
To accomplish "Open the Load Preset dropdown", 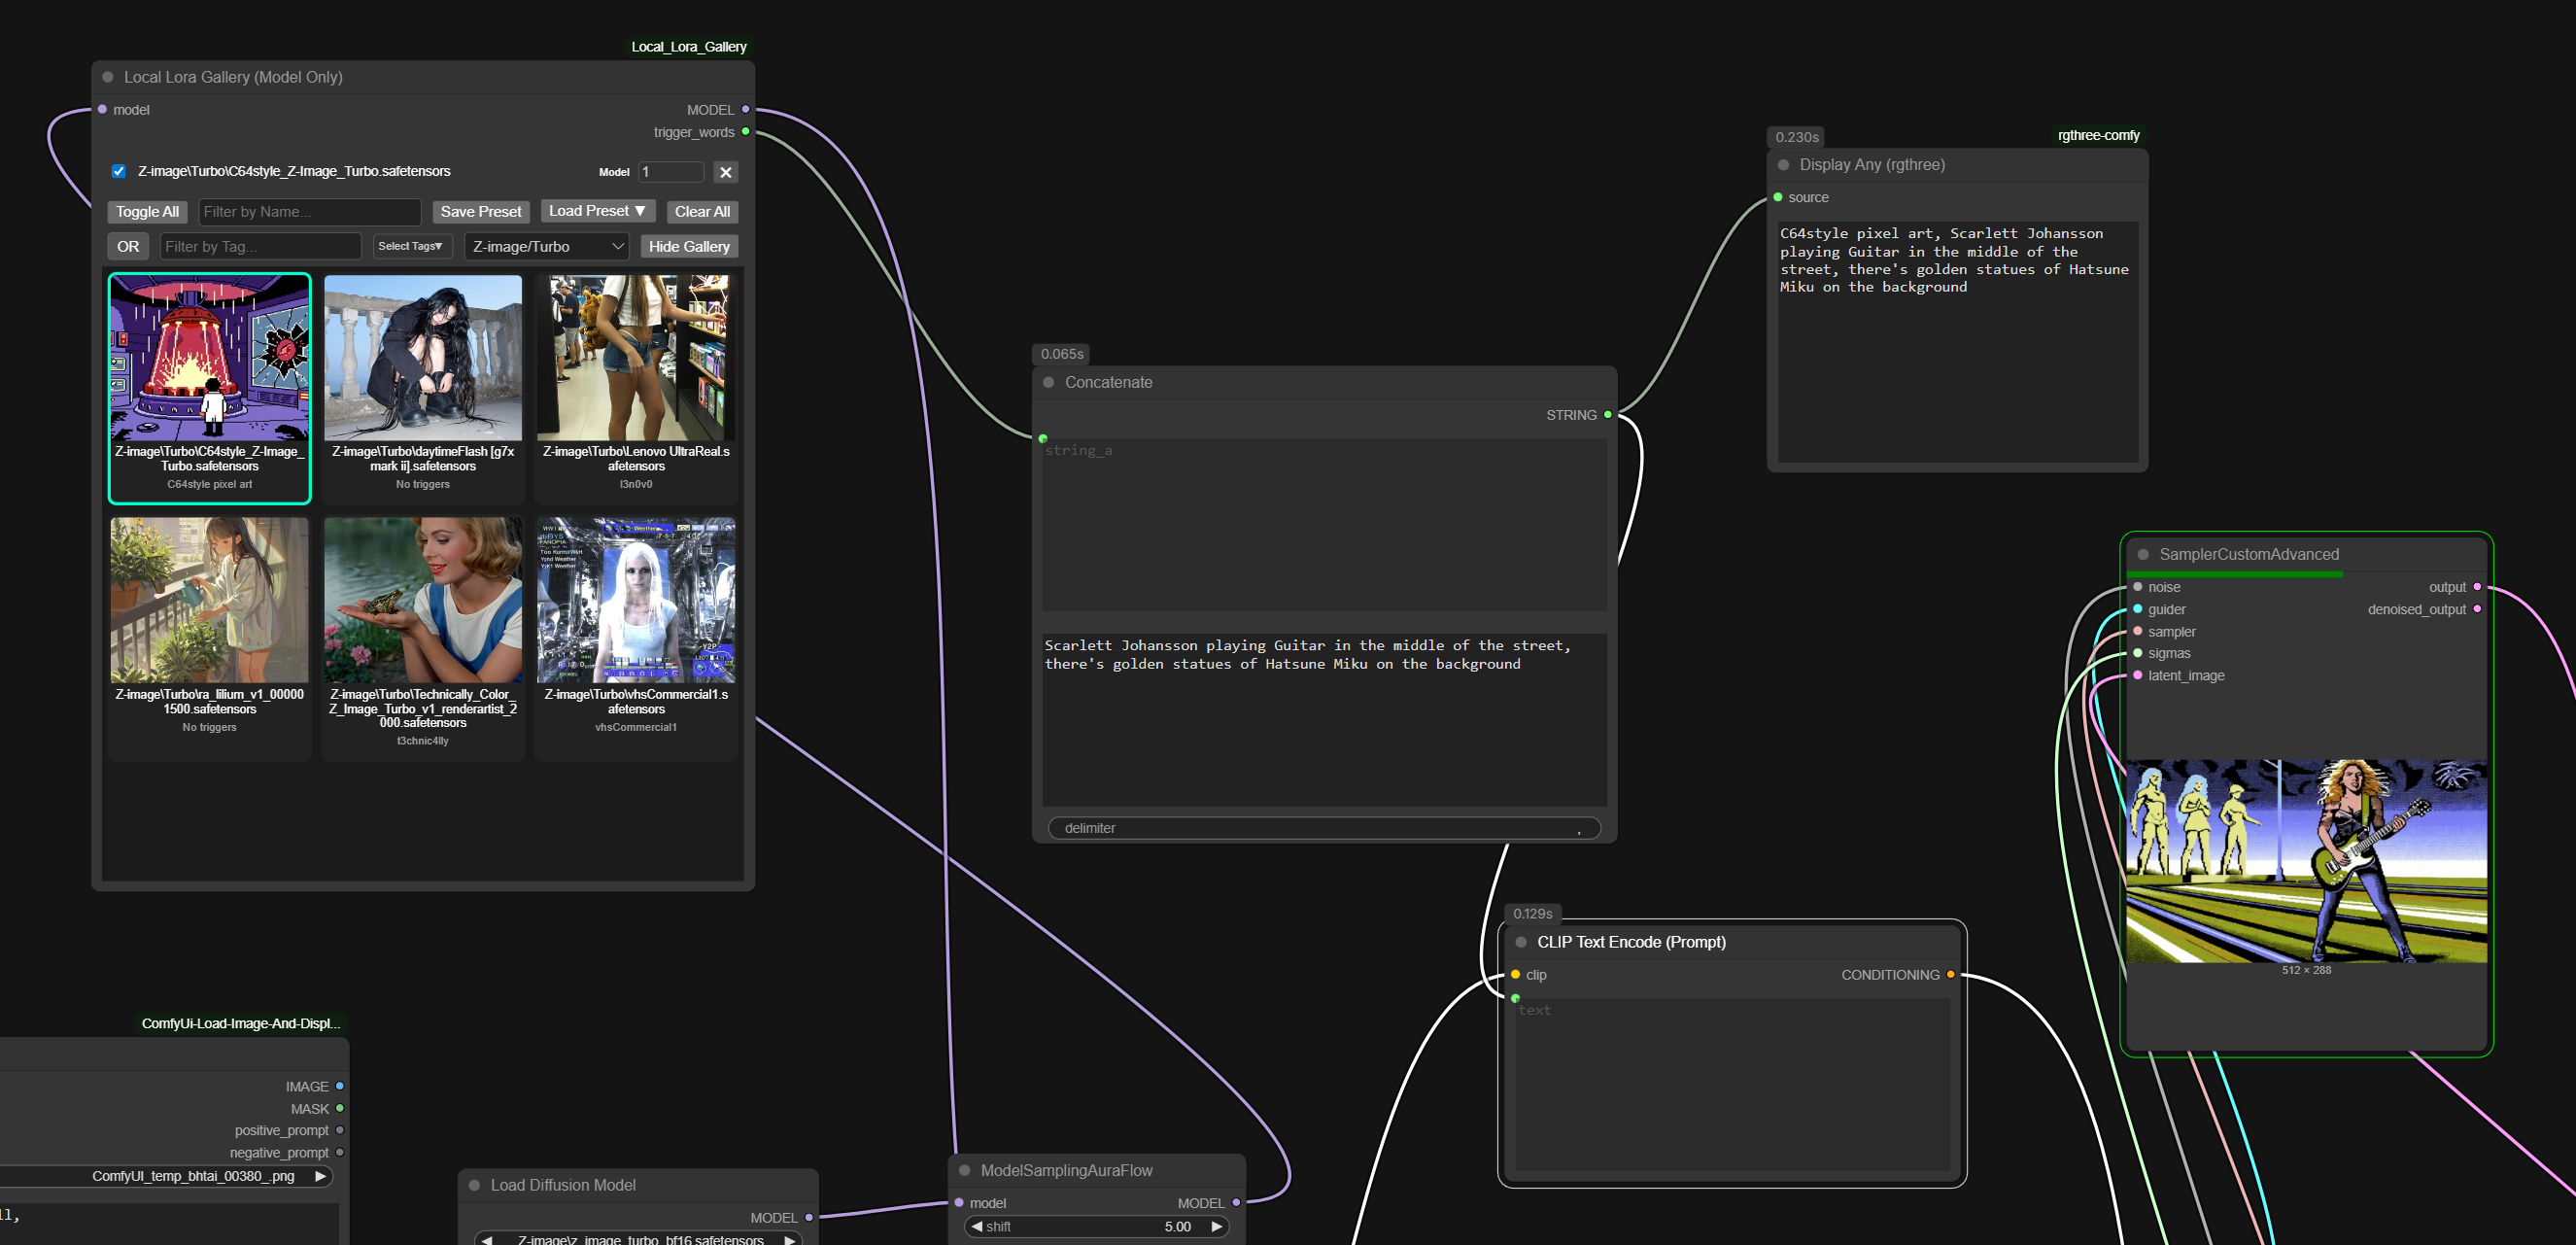I will [x=597, y=211].
